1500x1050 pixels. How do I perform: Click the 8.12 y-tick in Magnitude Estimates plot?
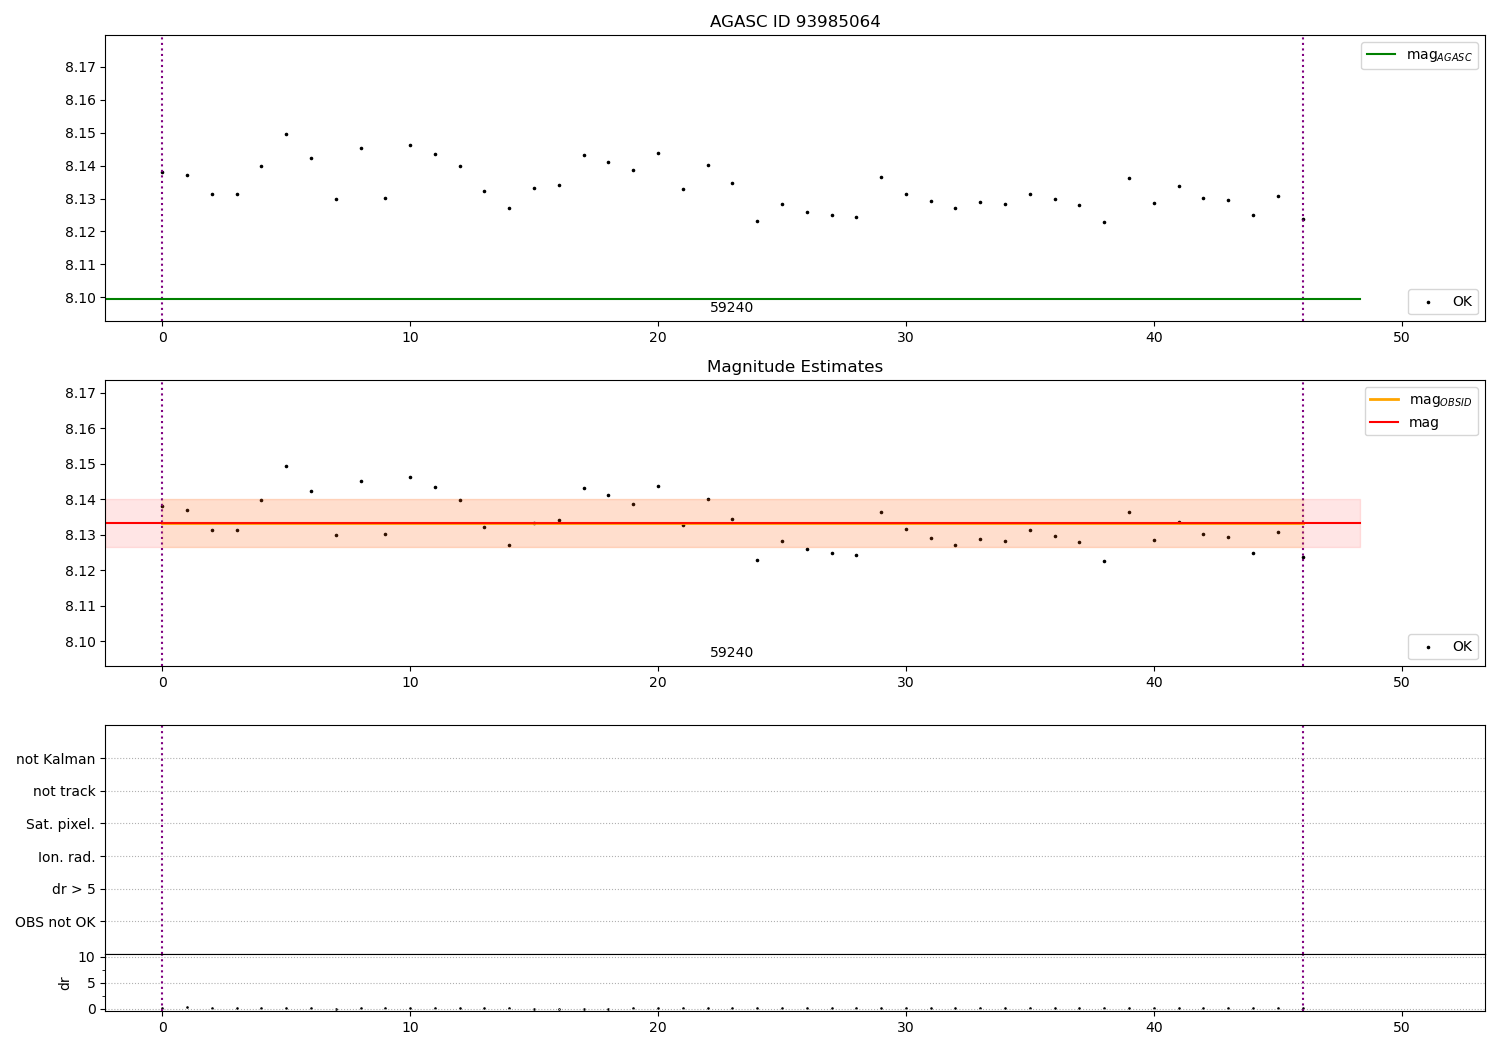tap(80, 571)
